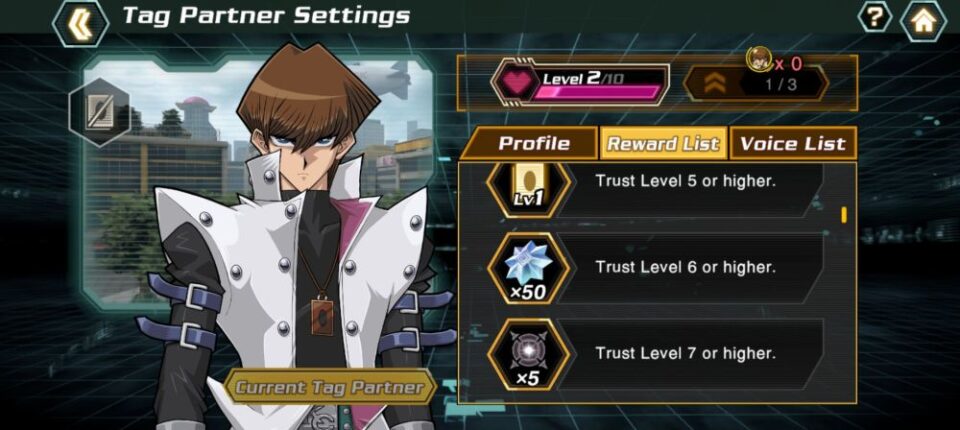Toggle the card hide icon beside portrait
960x430 pixels.
click(100, 113)
